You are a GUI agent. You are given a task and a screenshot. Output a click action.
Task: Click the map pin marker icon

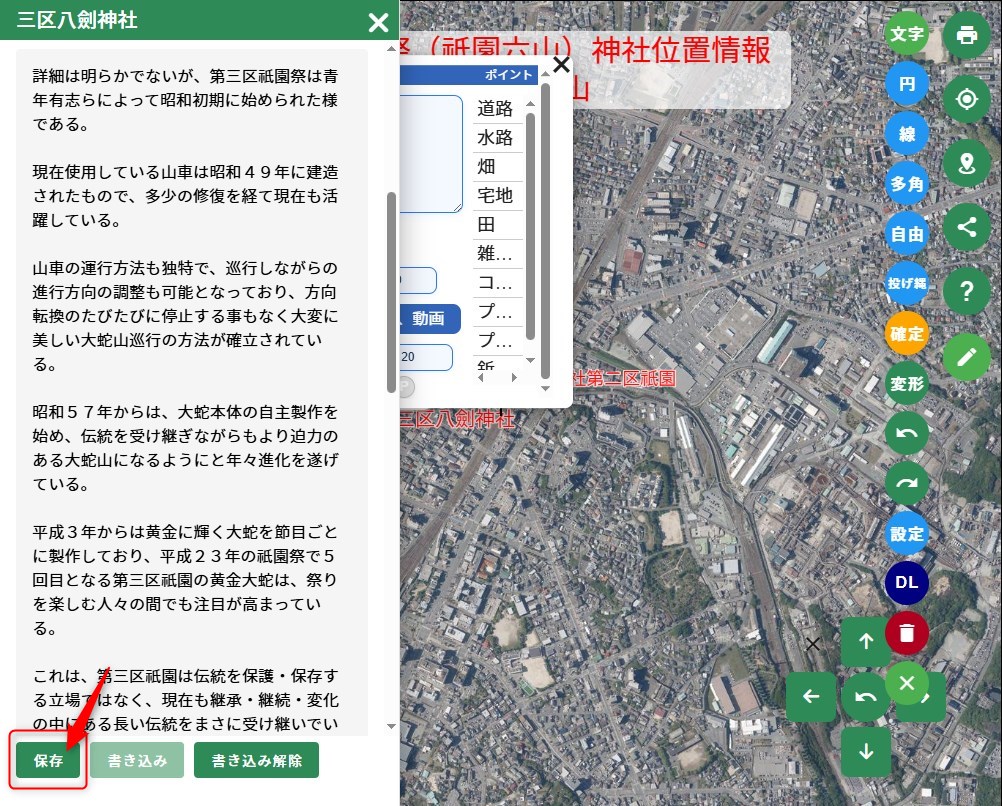point(966,163)
